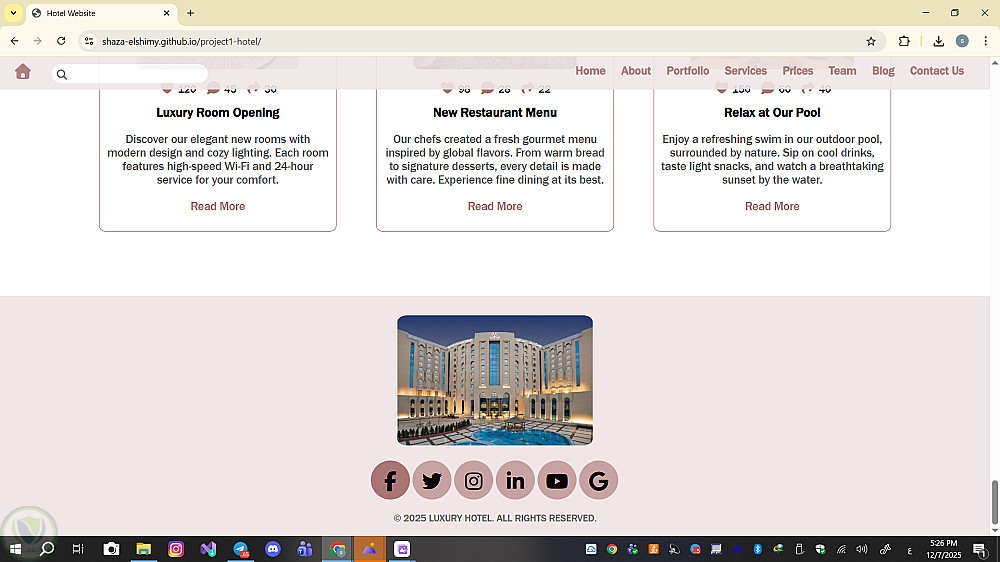
Task: Click the Luxury Room Opening heading
Action: [x=217, y=113]
